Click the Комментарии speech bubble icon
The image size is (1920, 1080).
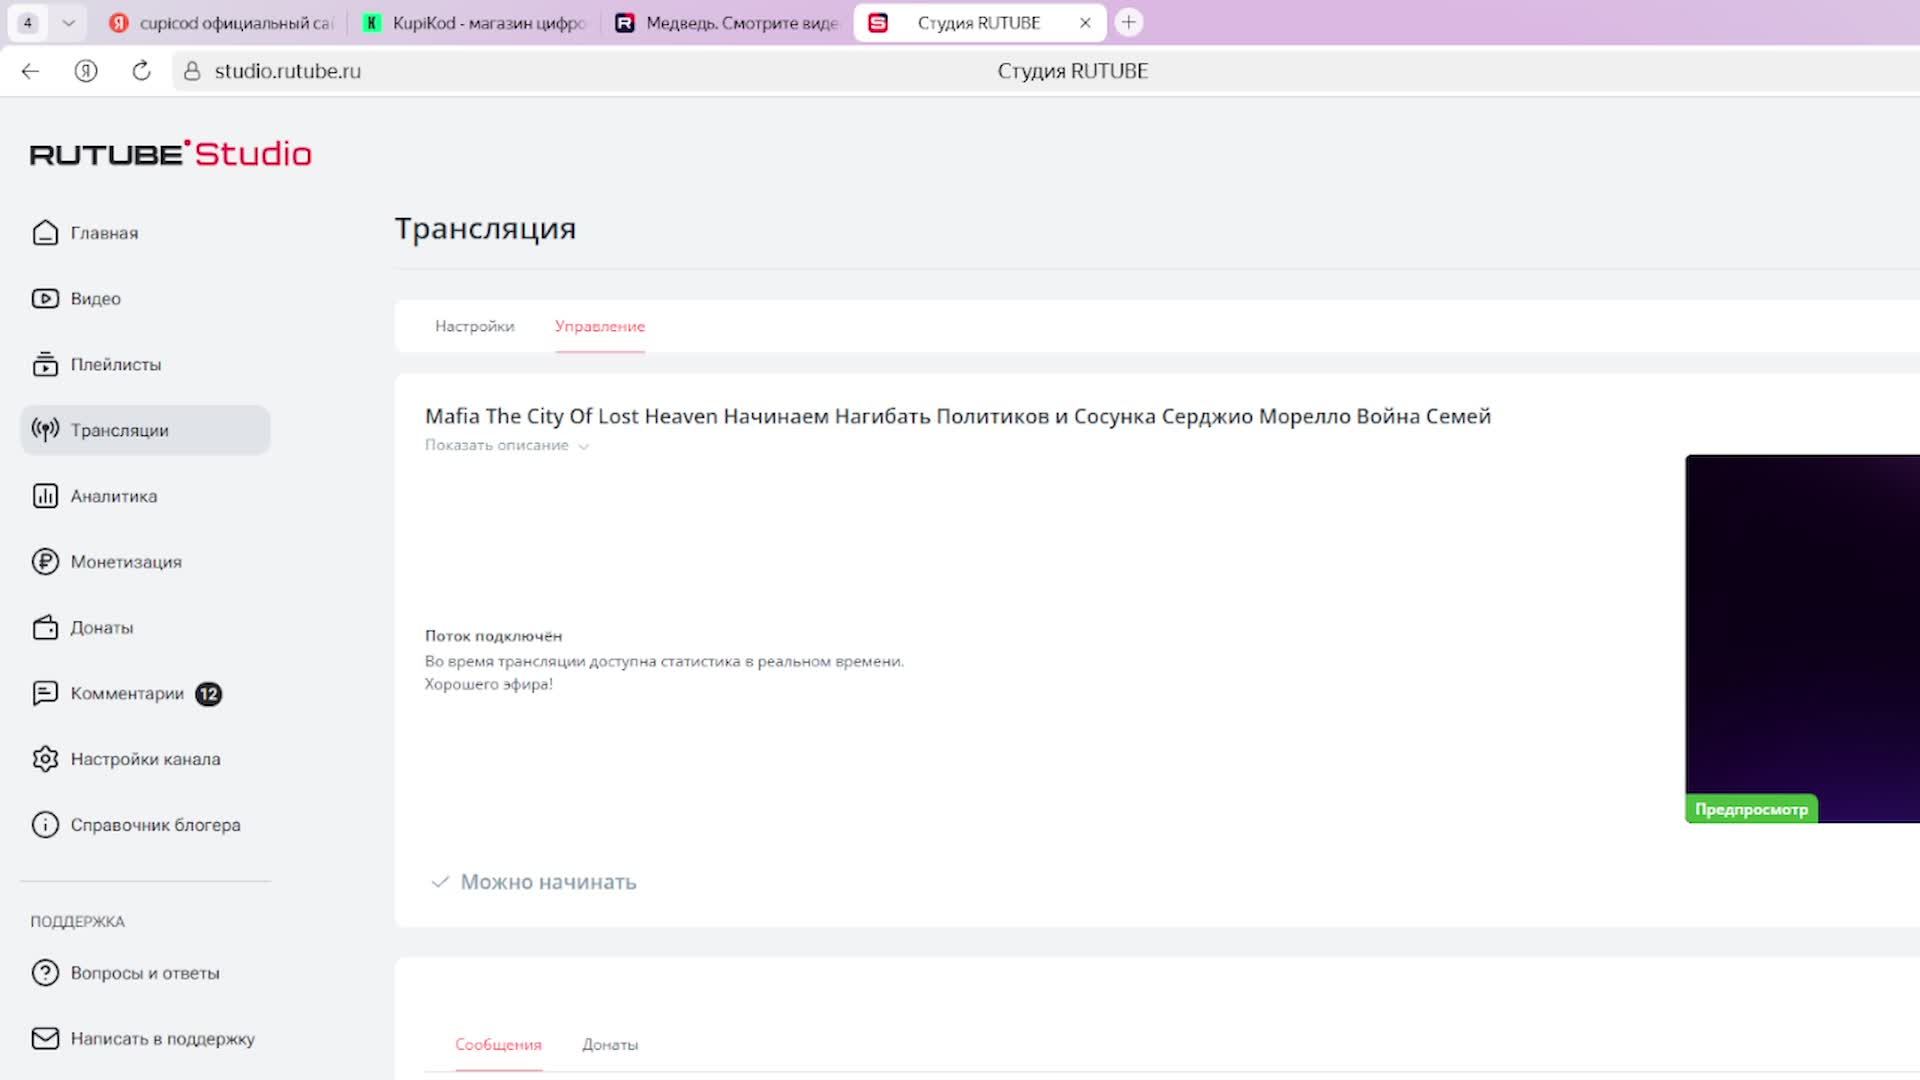pyautogui.click(x=45, y=694)
